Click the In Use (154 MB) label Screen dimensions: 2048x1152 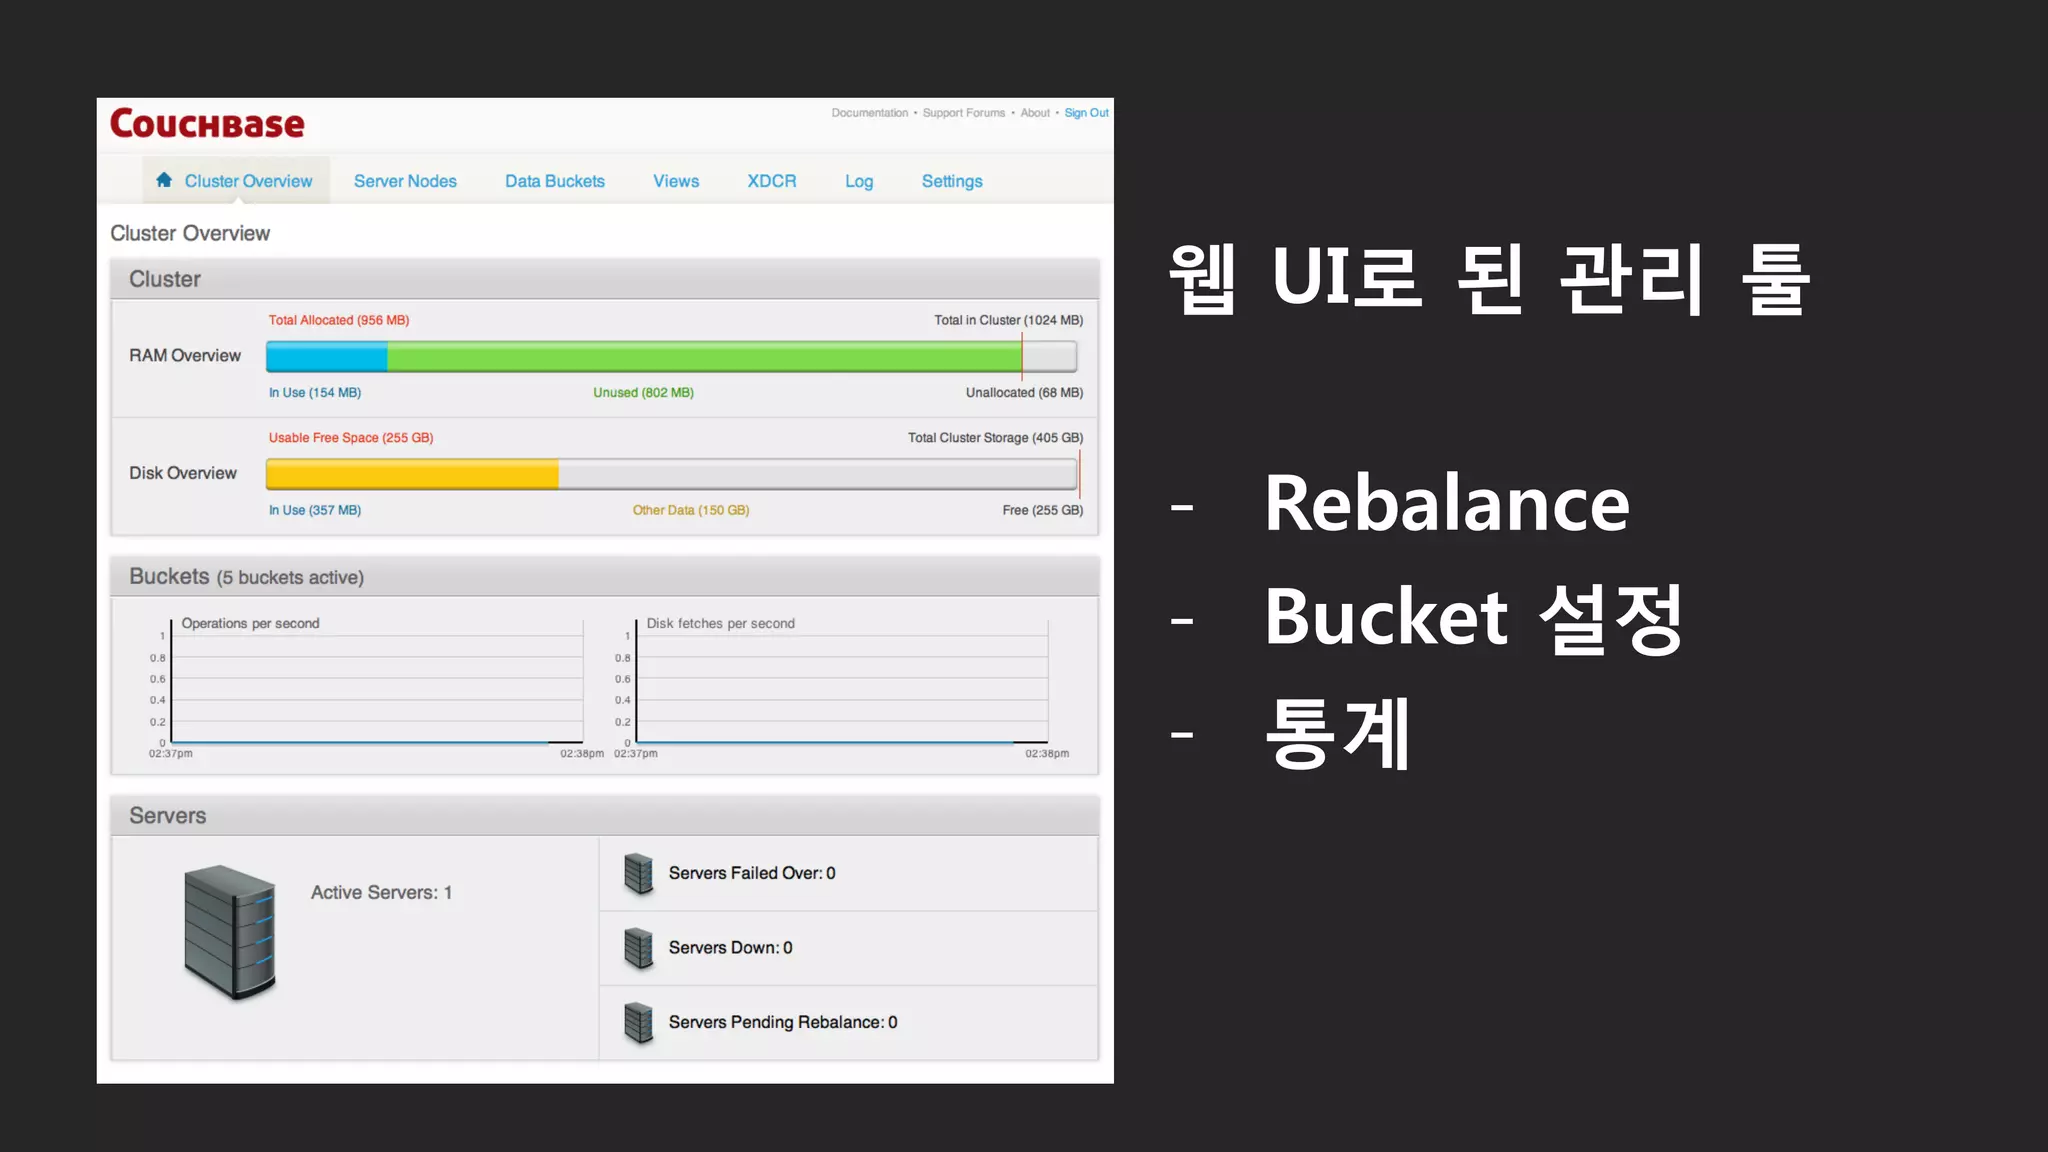(315, 393)
